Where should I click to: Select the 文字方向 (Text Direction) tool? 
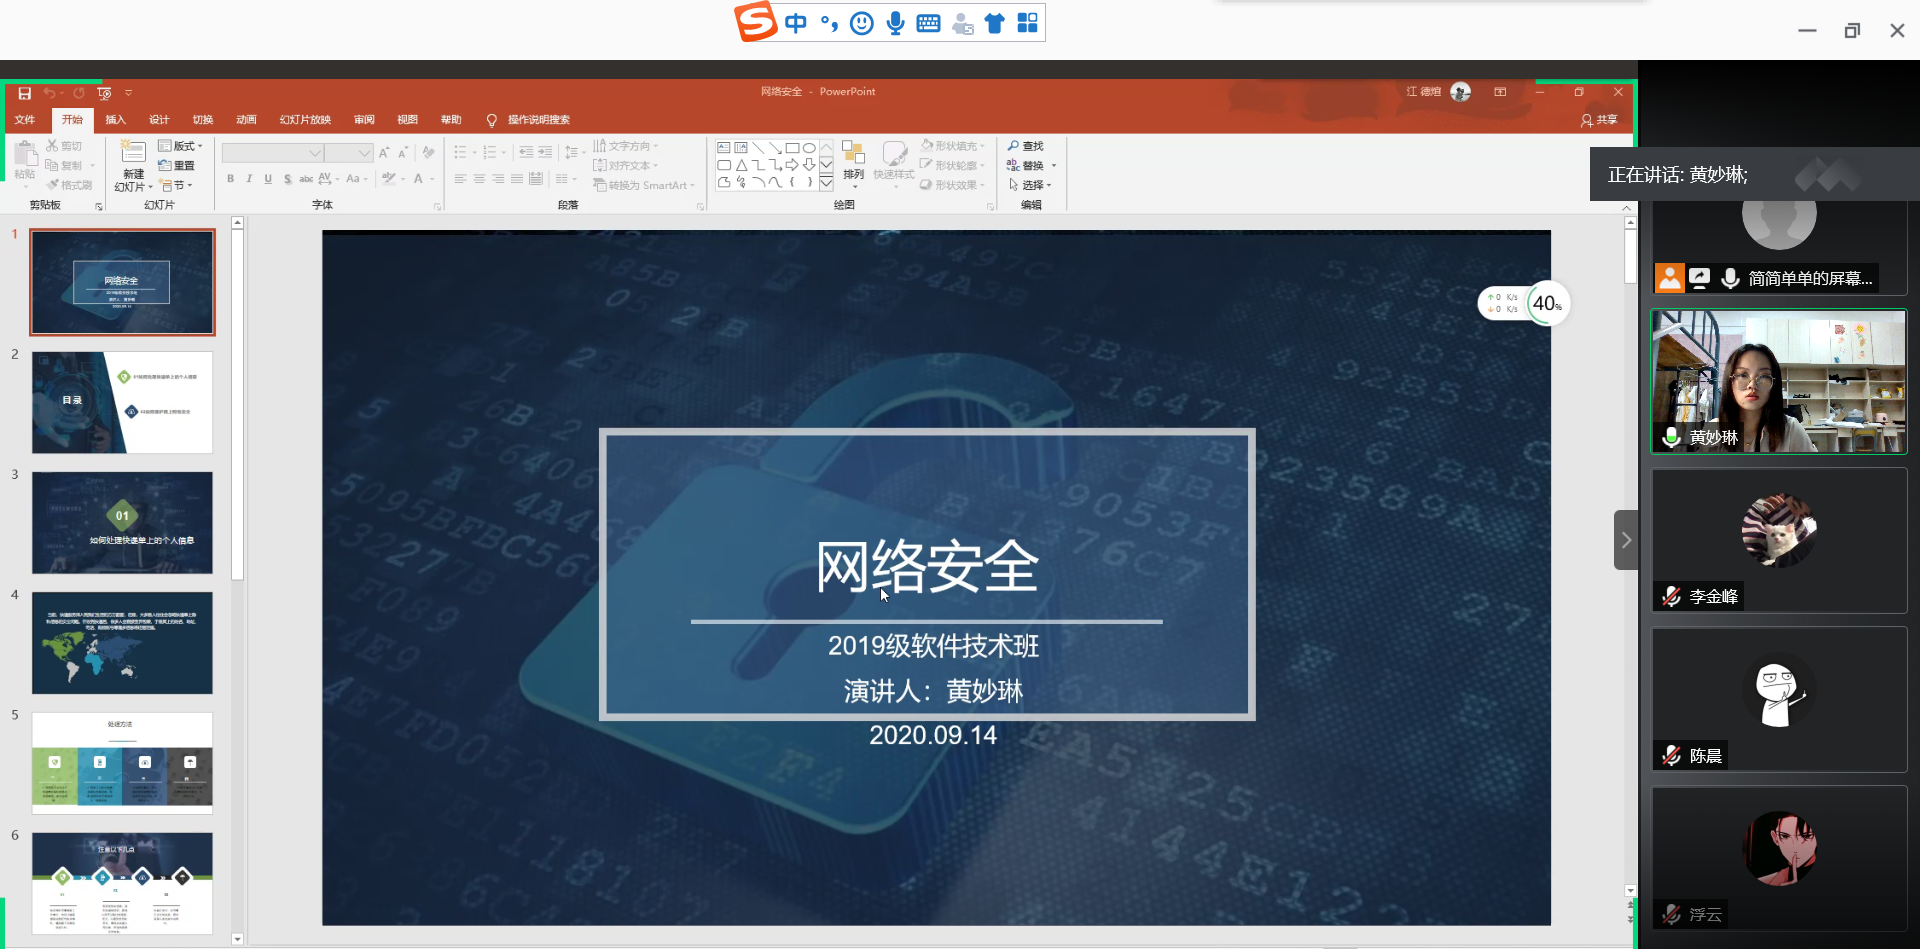point(626,145)
